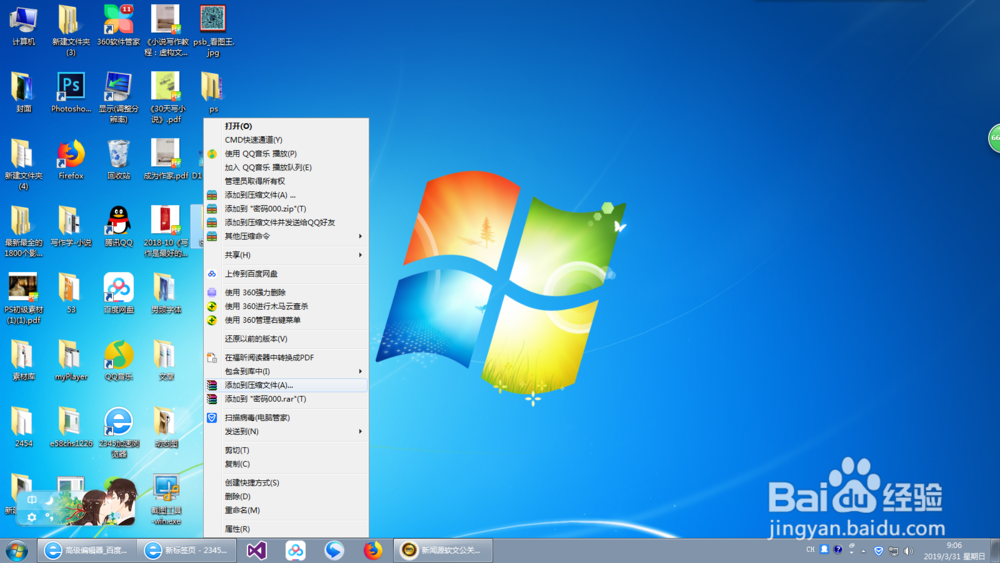1000x563 pixels.
Task: Choose 使用 360强力删除
Action: pos(286,292)
